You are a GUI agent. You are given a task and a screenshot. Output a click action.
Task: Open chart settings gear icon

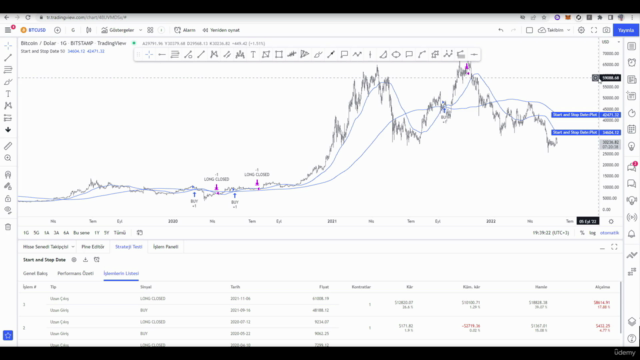click(x=581, y=30)
